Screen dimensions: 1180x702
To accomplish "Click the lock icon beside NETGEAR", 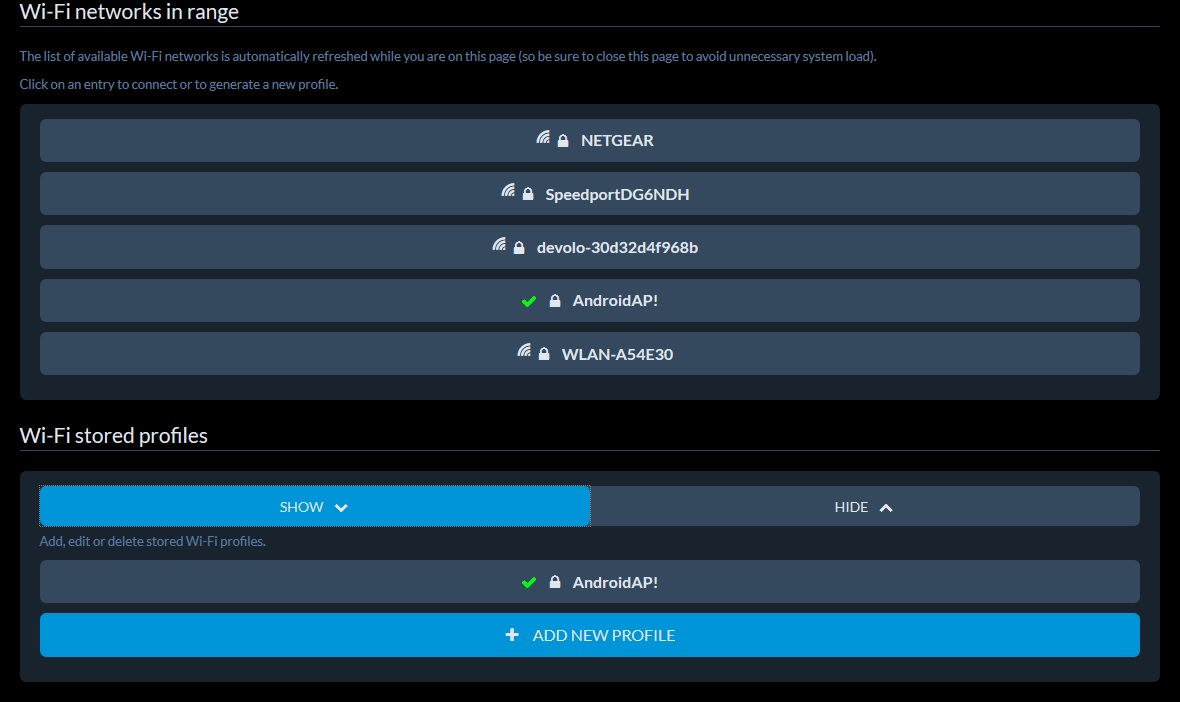I will pyautogui.click(x=563, y=141).
